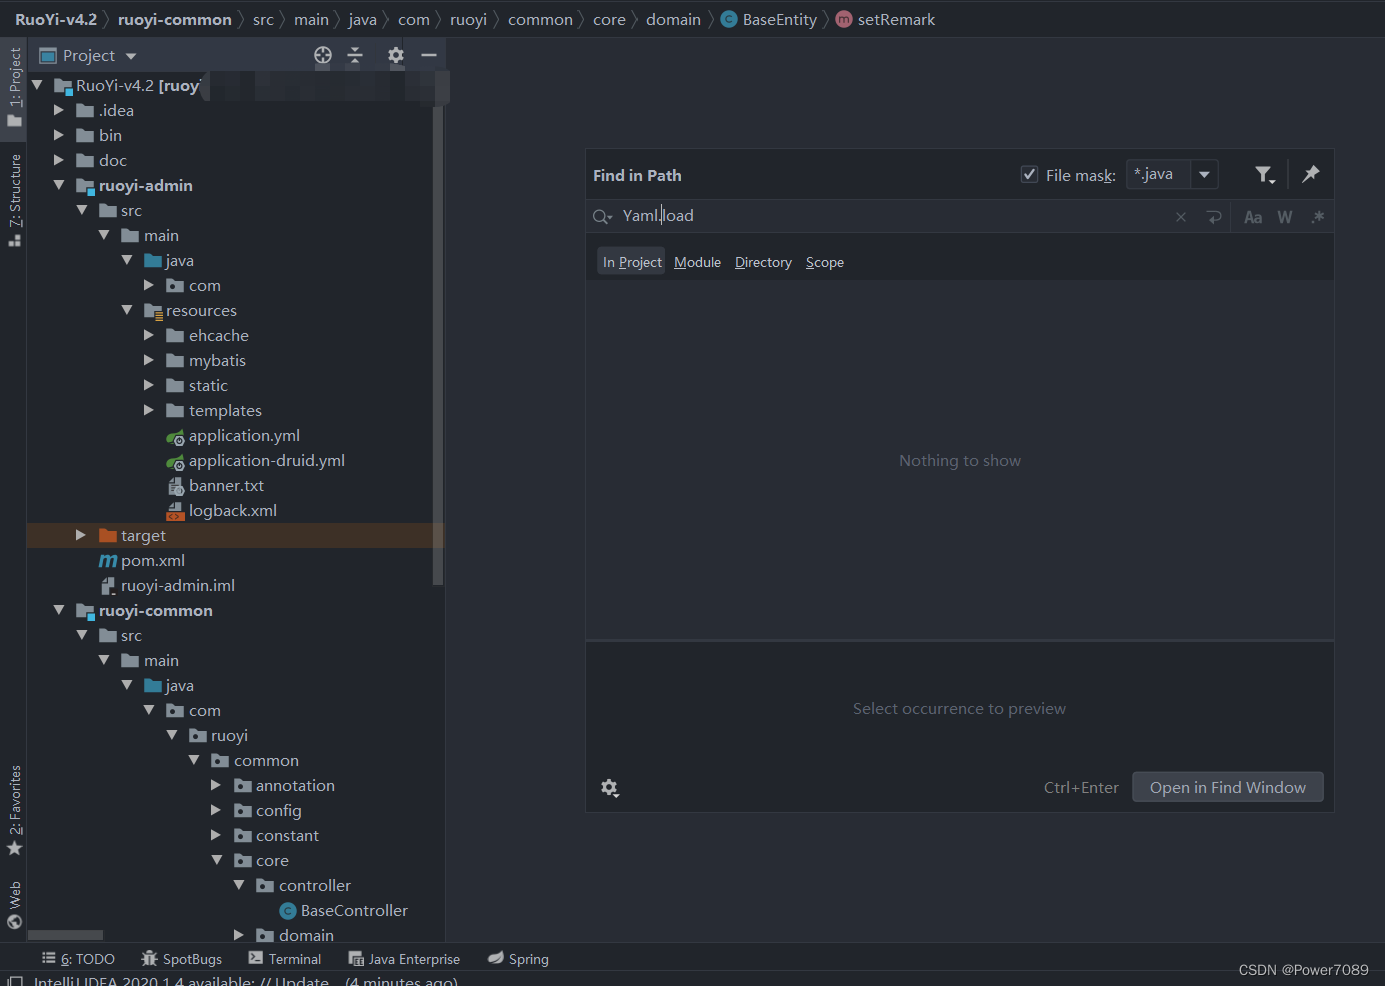The height and width of the screenshot is (986, 1385).
Task: Open the Project view dropdown
Action: click(x=131, y=56)
